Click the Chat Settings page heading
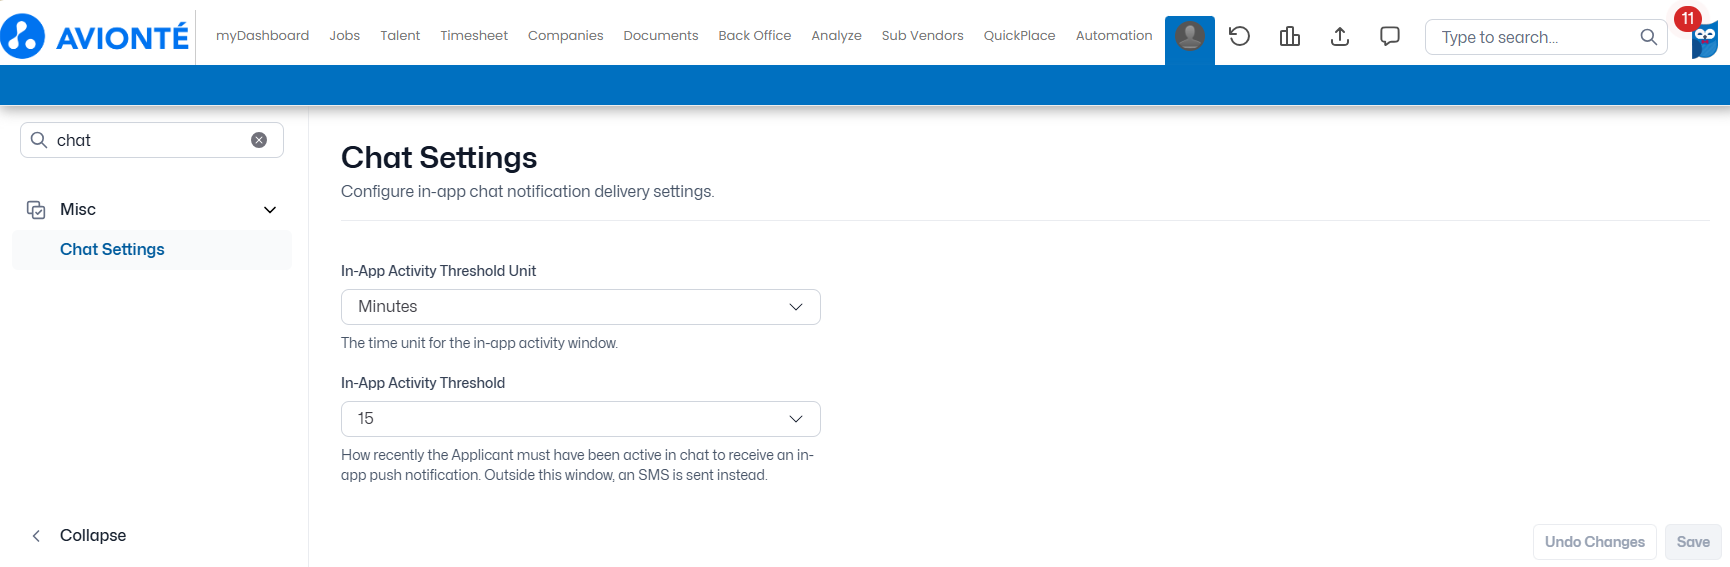Viewport: 1730px width, 567px height. [439, 158]
